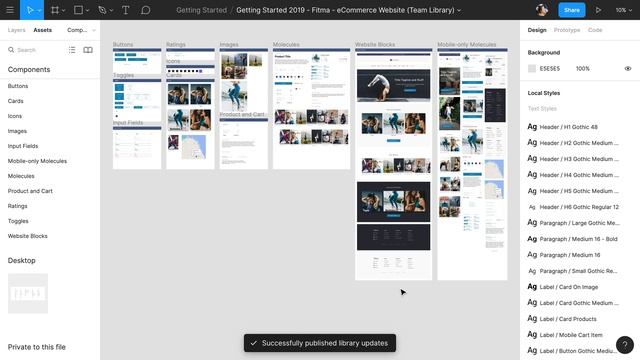The width and height of the screenshot is (640, 360).
Task: Edit the background opacity 100% field
Action: point(582,69)
